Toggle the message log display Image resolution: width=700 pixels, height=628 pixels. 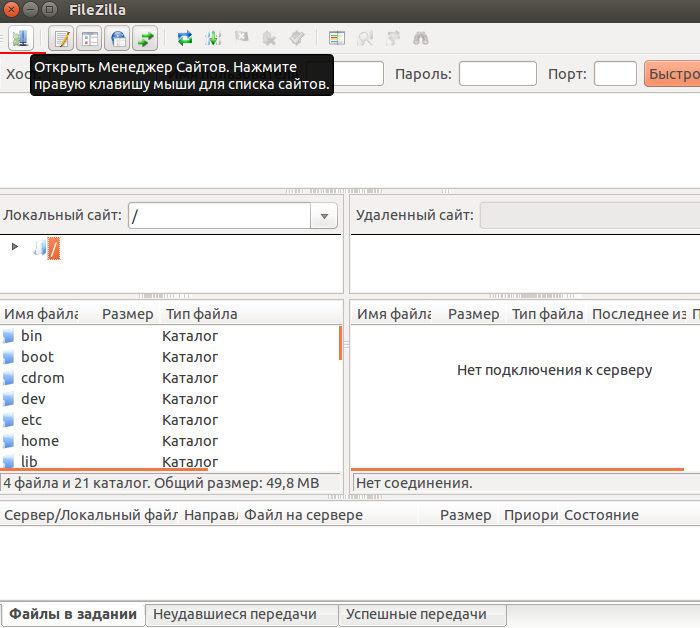[62, 38]
